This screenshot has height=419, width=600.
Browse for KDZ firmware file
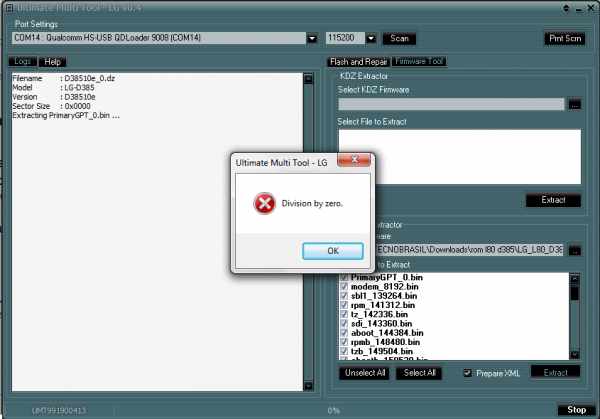point(574,104)
